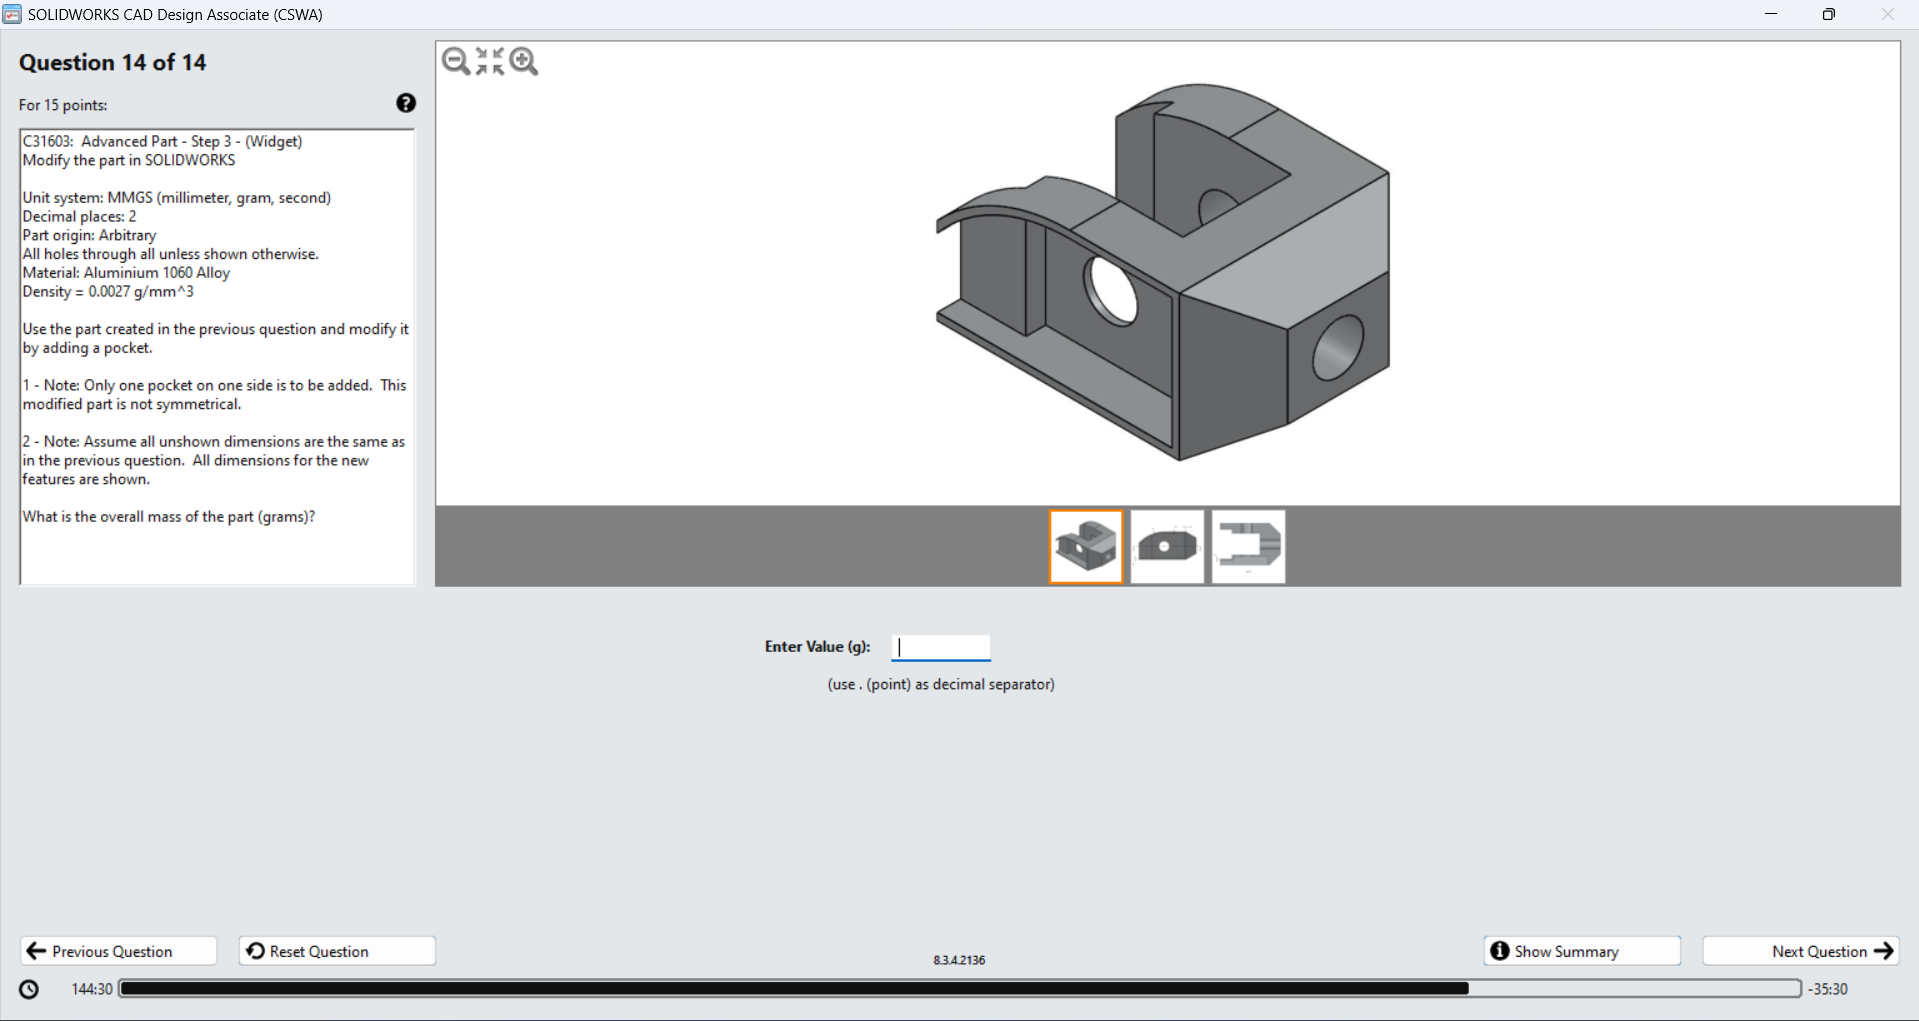Fit the image to the window
Viewport: 1919px width, 1021px height.
(x=490, y=62)
